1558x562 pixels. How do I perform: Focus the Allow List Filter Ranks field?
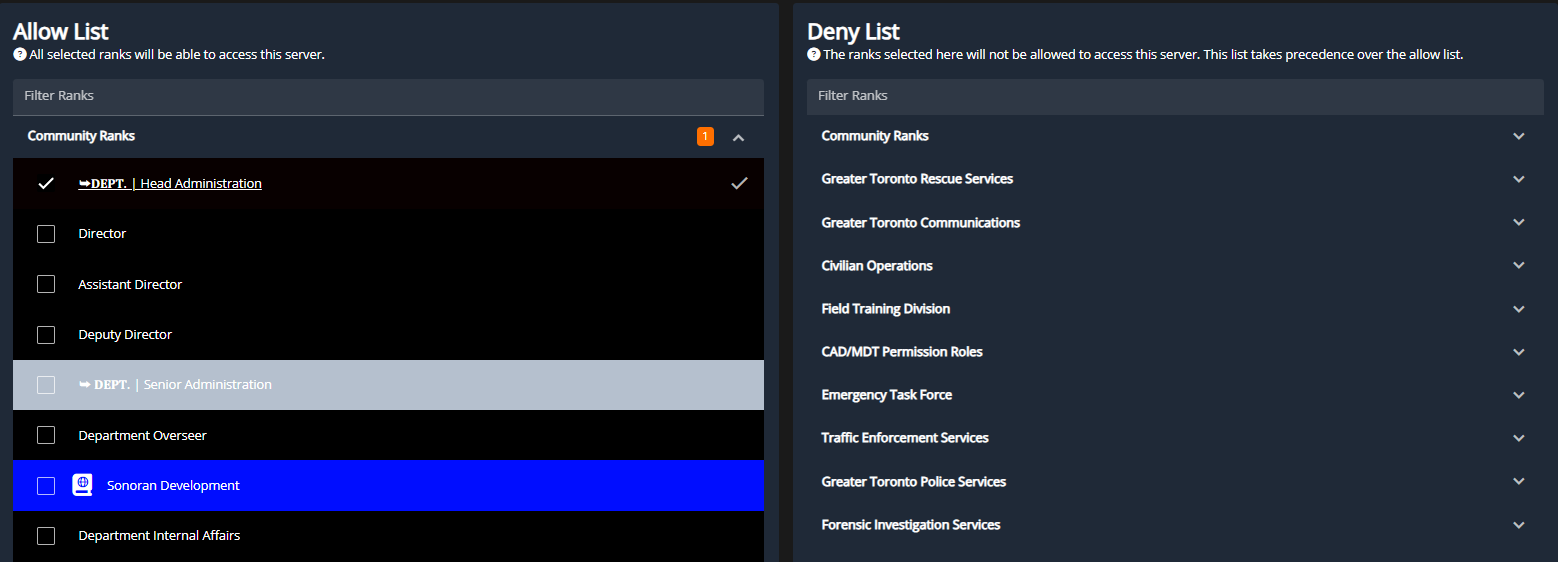point(388,96)
